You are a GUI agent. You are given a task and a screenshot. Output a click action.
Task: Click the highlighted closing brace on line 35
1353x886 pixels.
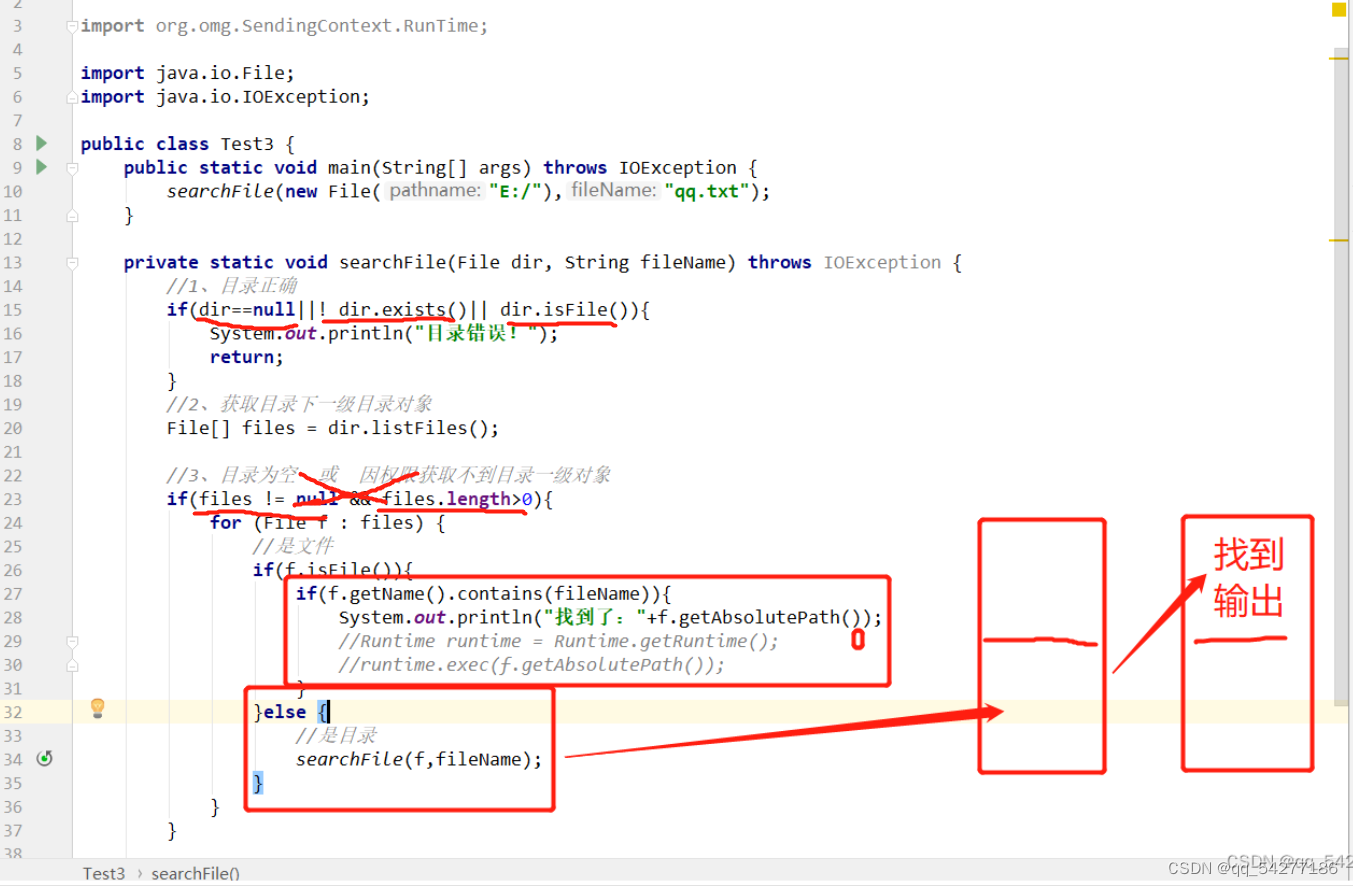pyautogui.click(x=258, y=783)
